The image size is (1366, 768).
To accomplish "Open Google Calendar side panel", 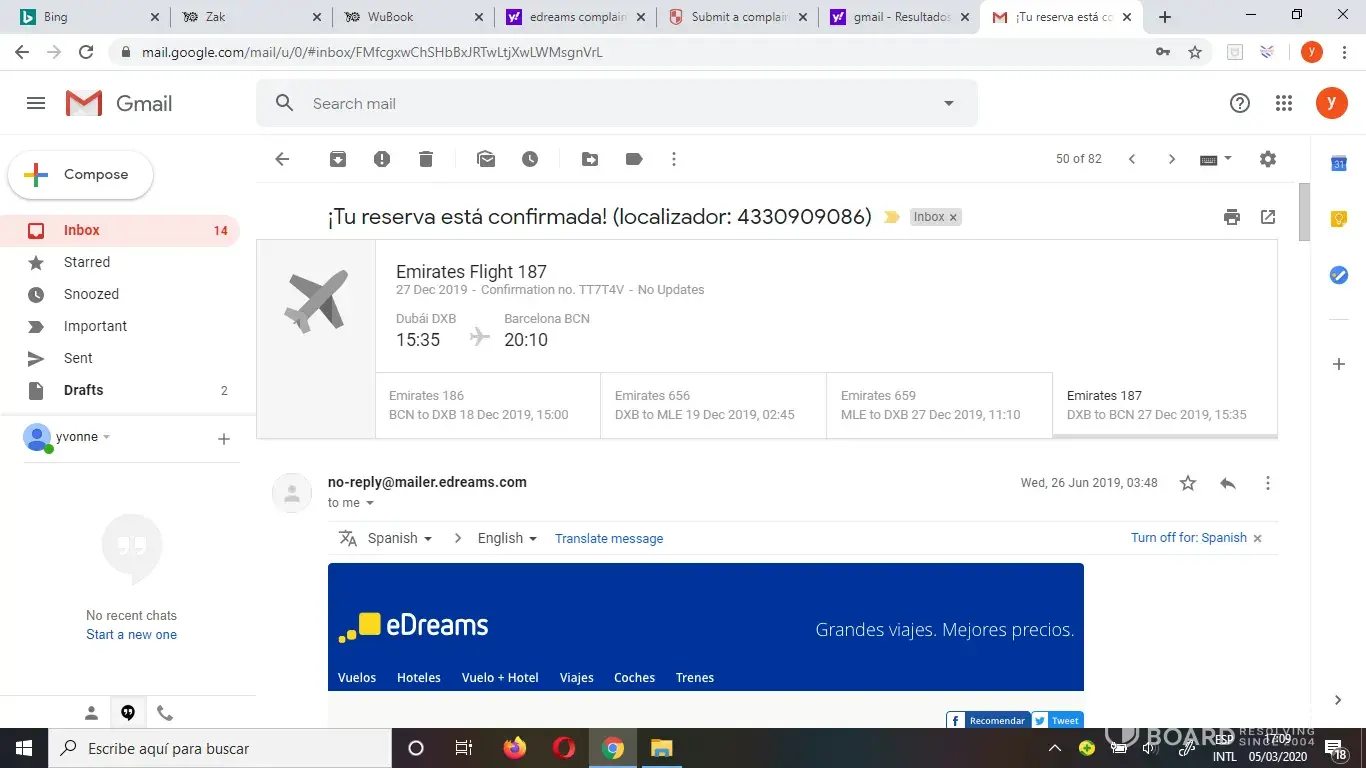I will click(x=1339, y=164).
